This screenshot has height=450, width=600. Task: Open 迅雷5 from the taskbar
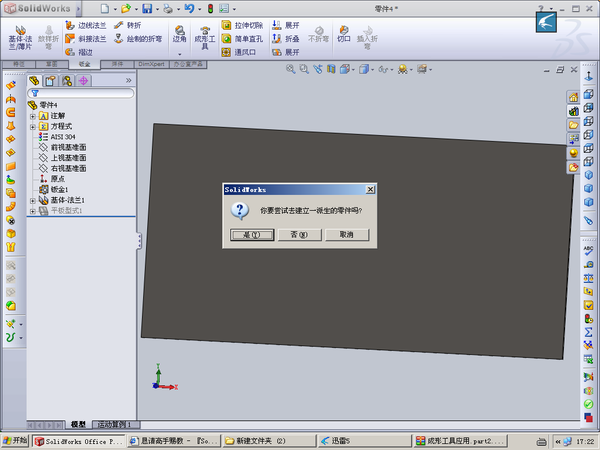[365, 441]
